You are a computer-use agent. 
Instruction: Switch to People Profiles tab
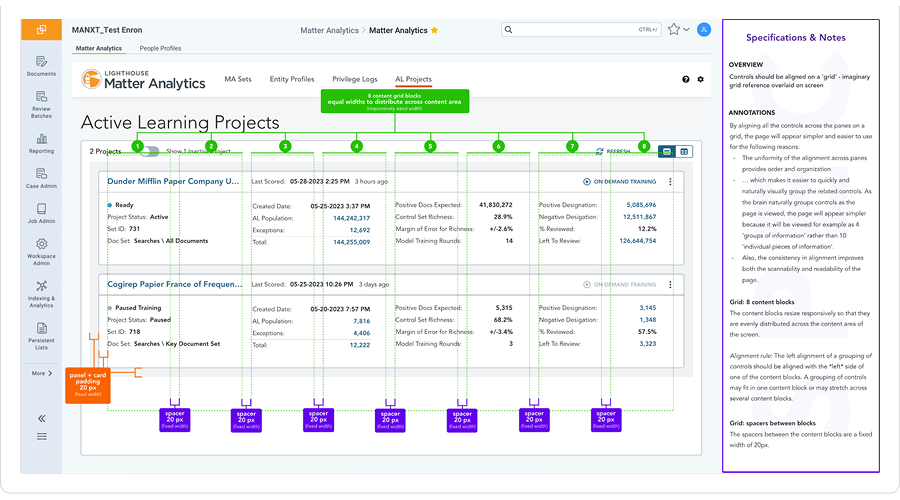coord(160,48)
